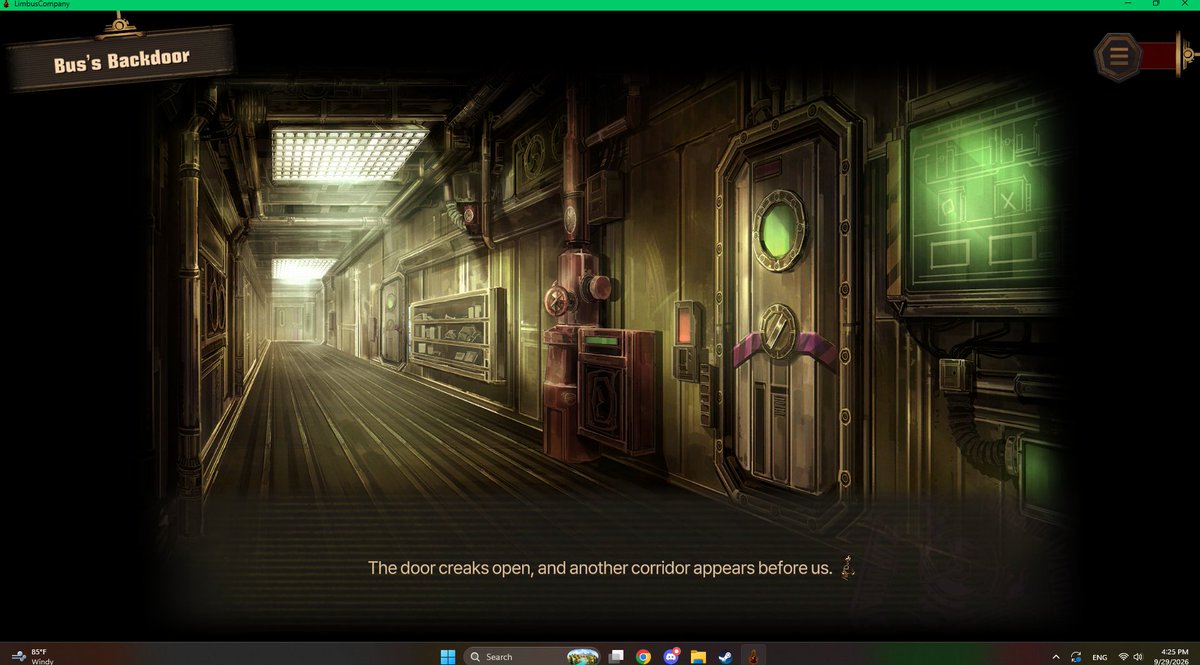The image size is (1200, 665).
Task: Open the volume speaker icon
Action: (1139, 656)
